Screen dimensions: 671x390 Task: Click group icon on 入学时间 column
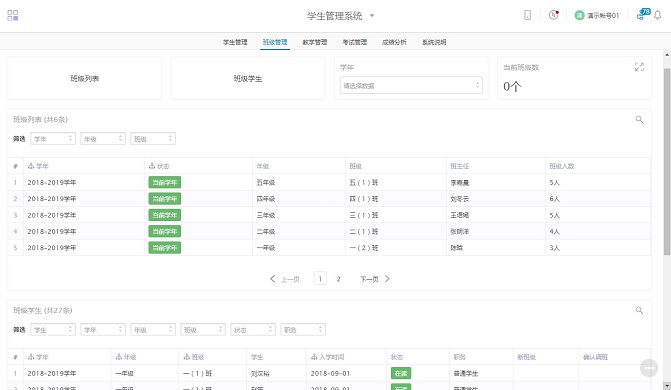(x=314, y=357)
